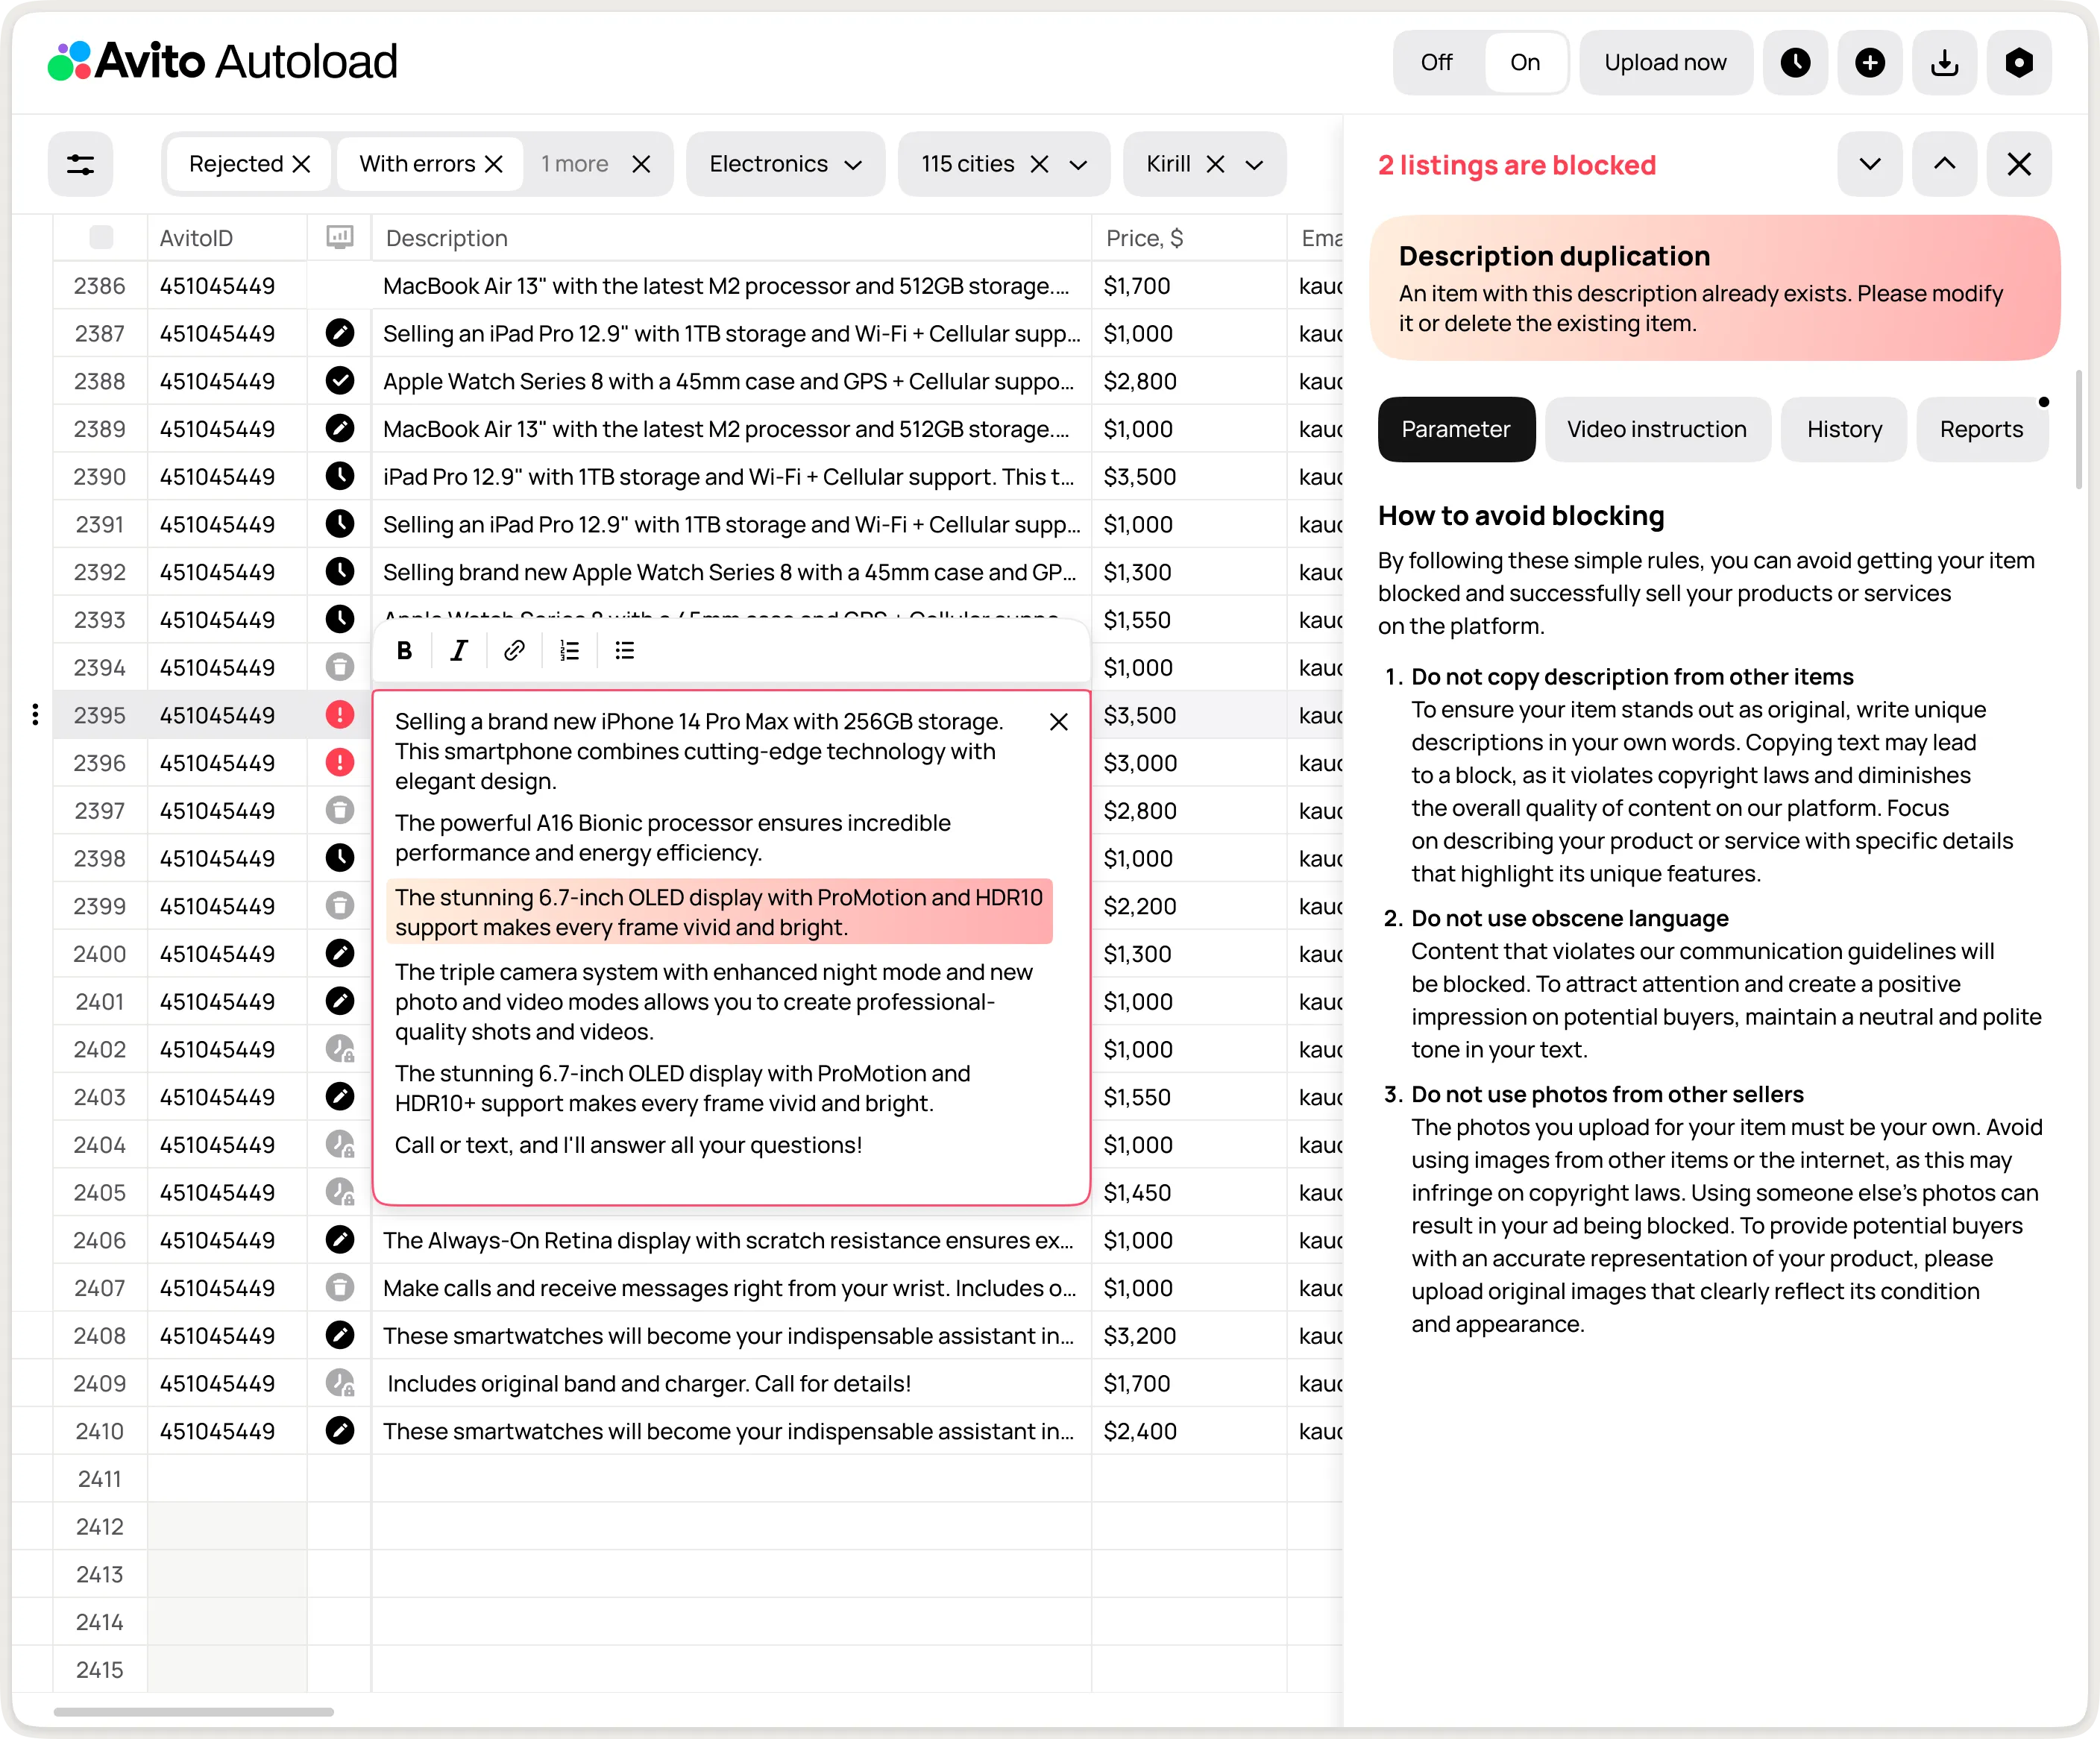Click the trash status icon in row 2394
The width and height of the screenshot is (2100, 1739).
point(340,667)
